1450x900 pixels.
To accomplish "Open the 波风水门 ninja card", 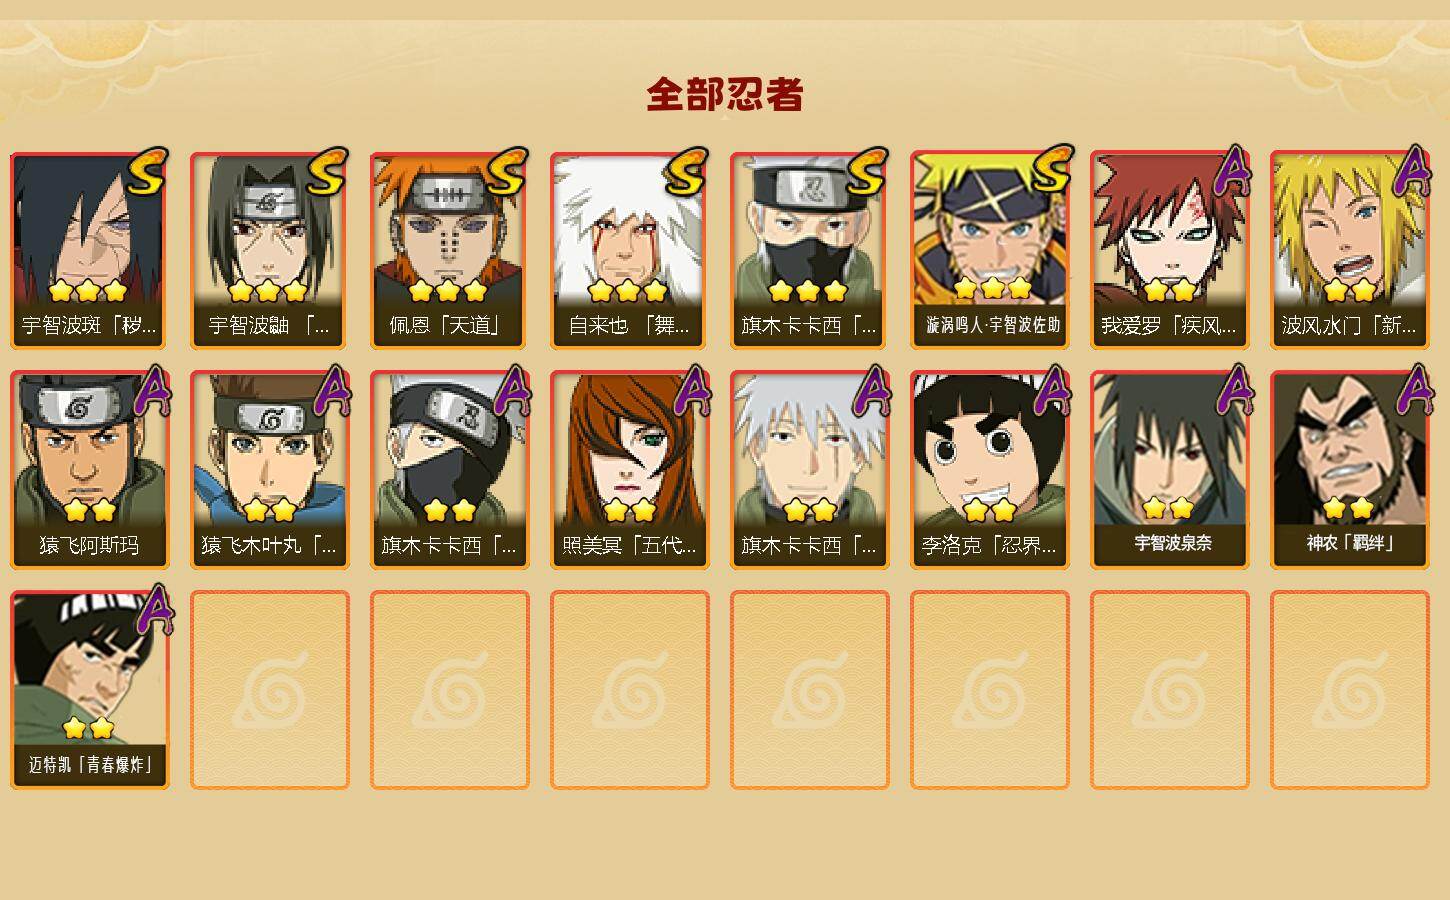I will [x=1350, y=250].
